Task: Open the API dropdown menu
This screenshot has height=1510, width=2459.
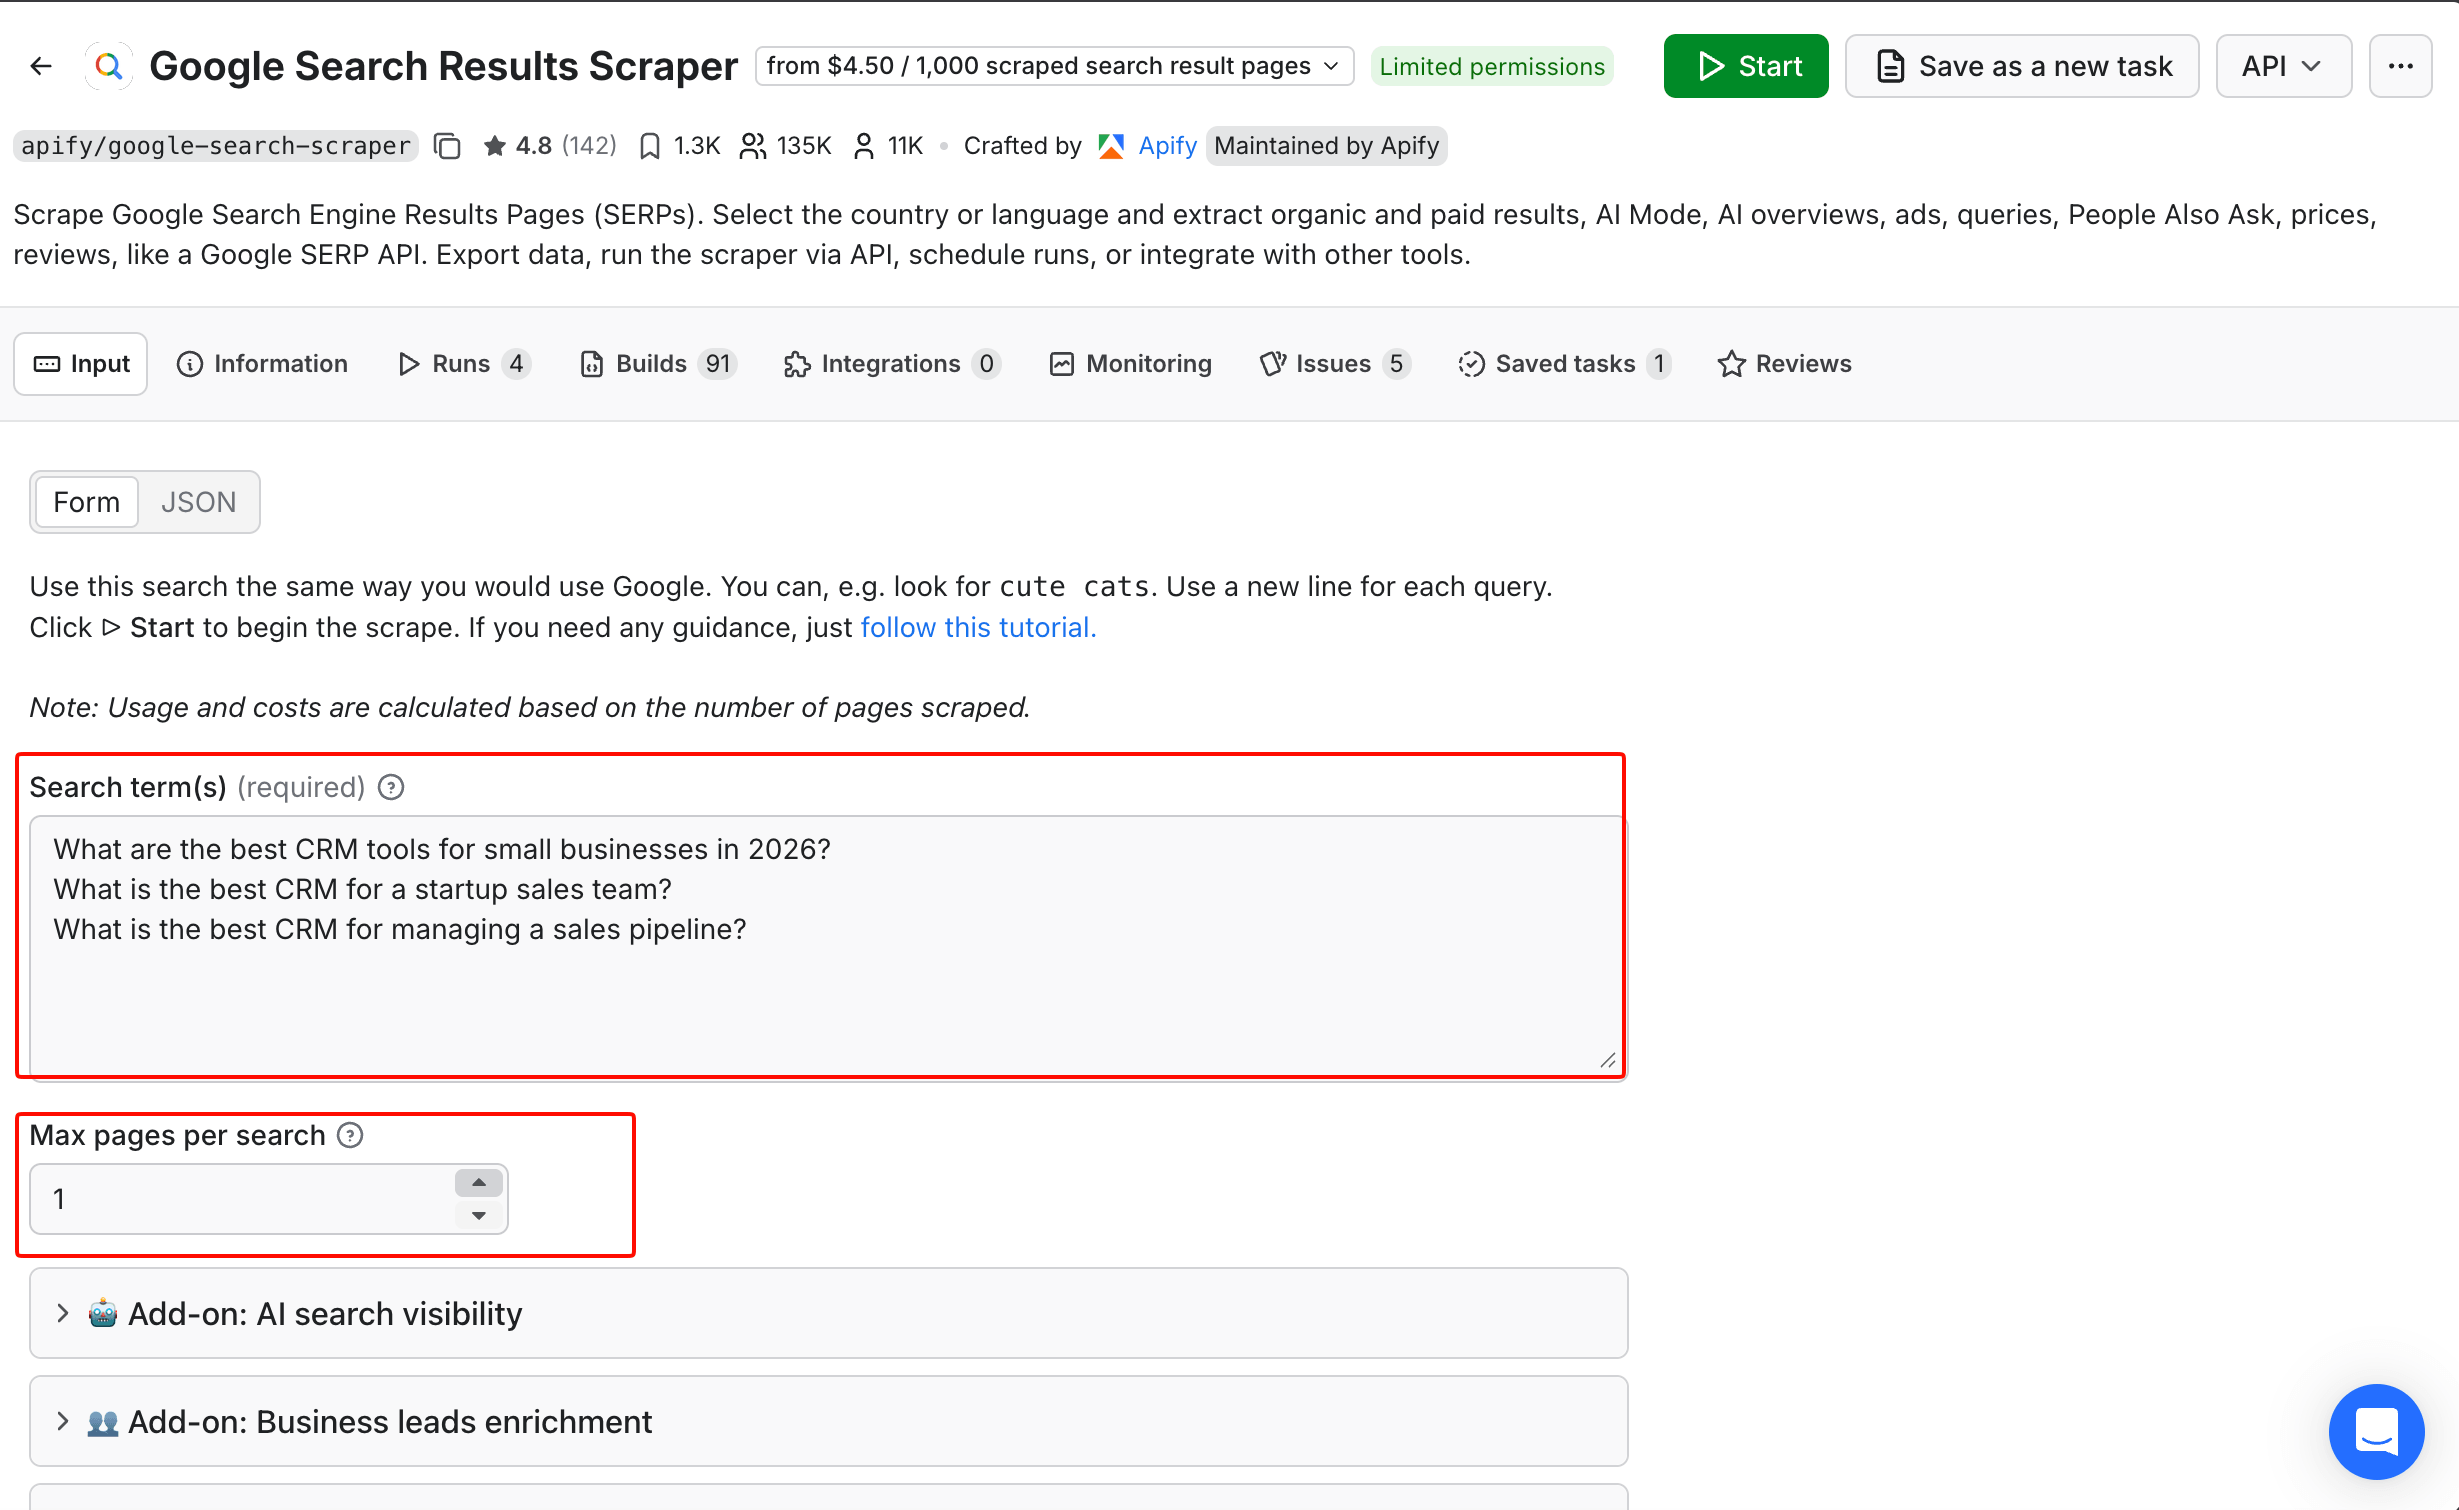Action: 2283,66
